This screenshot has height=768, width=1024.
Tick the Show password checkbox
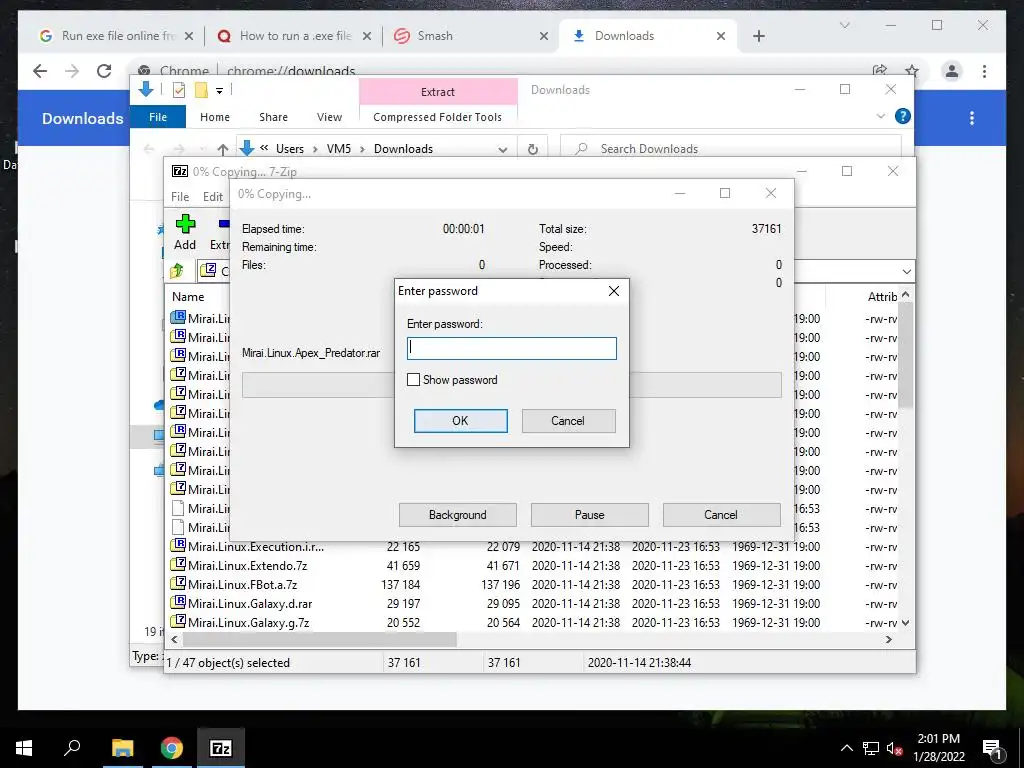(413, 380)
